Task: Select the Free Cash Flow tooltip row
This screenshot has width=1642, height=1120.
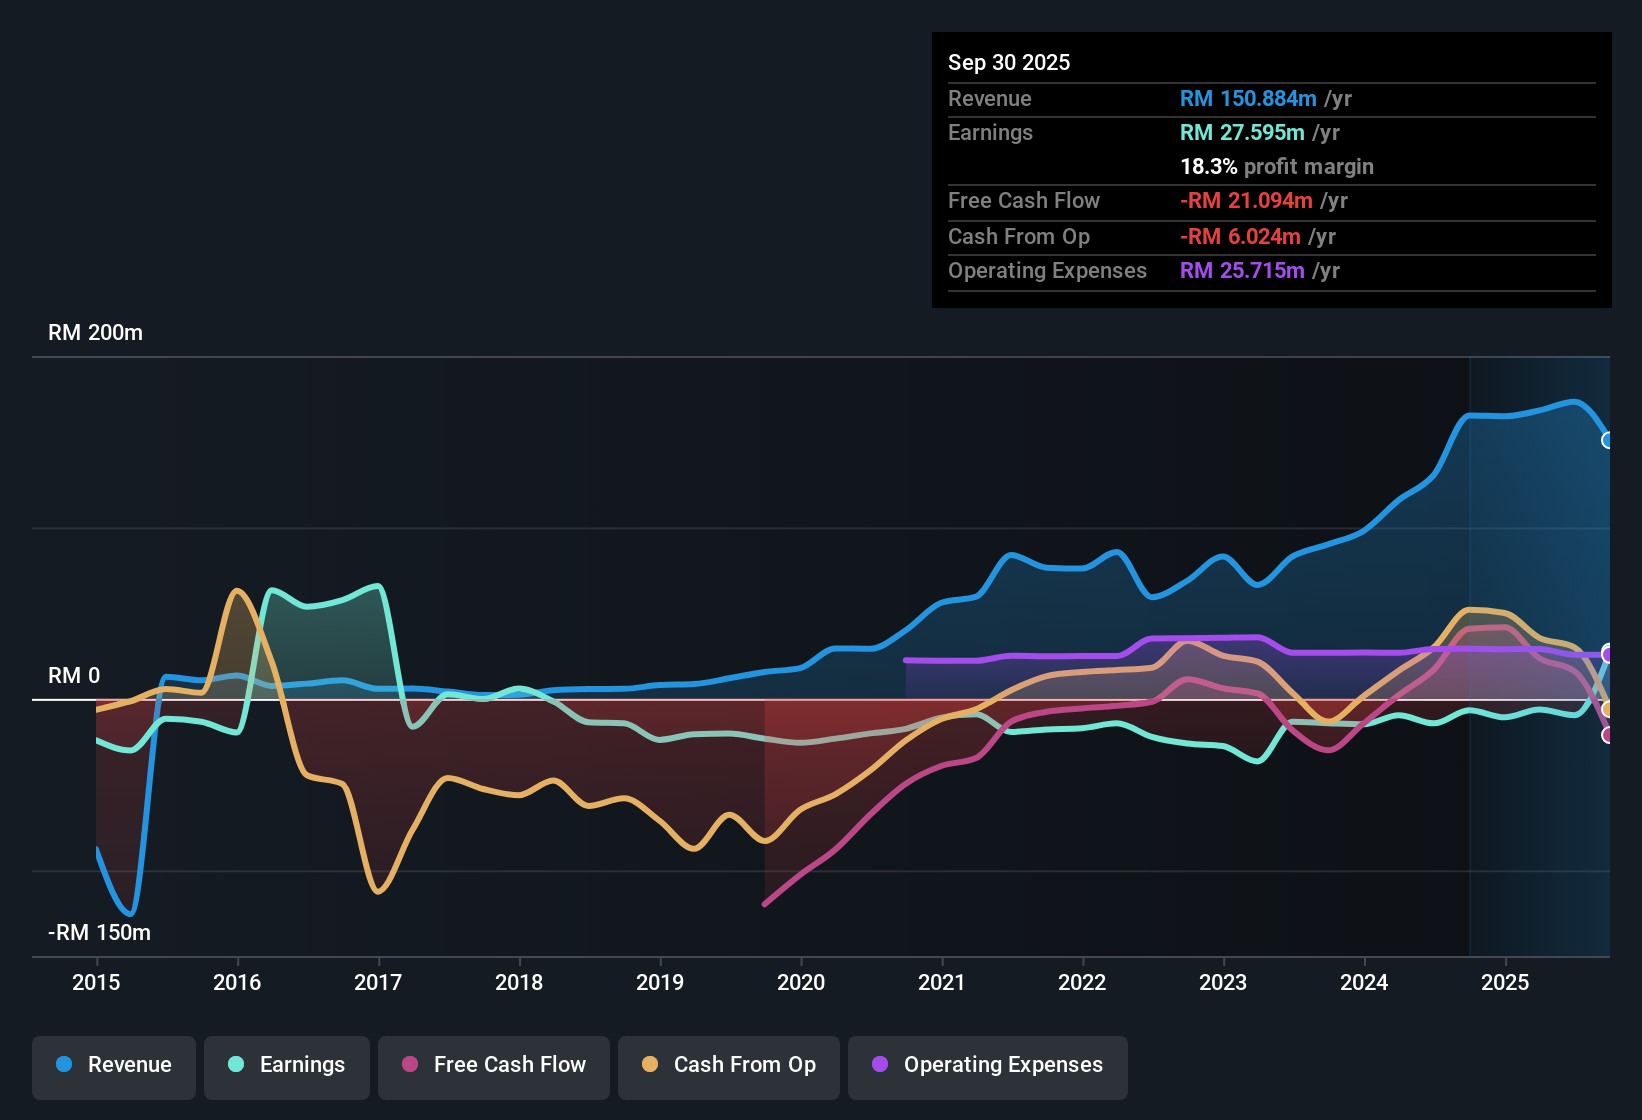Action: [x=1270, y=201]
